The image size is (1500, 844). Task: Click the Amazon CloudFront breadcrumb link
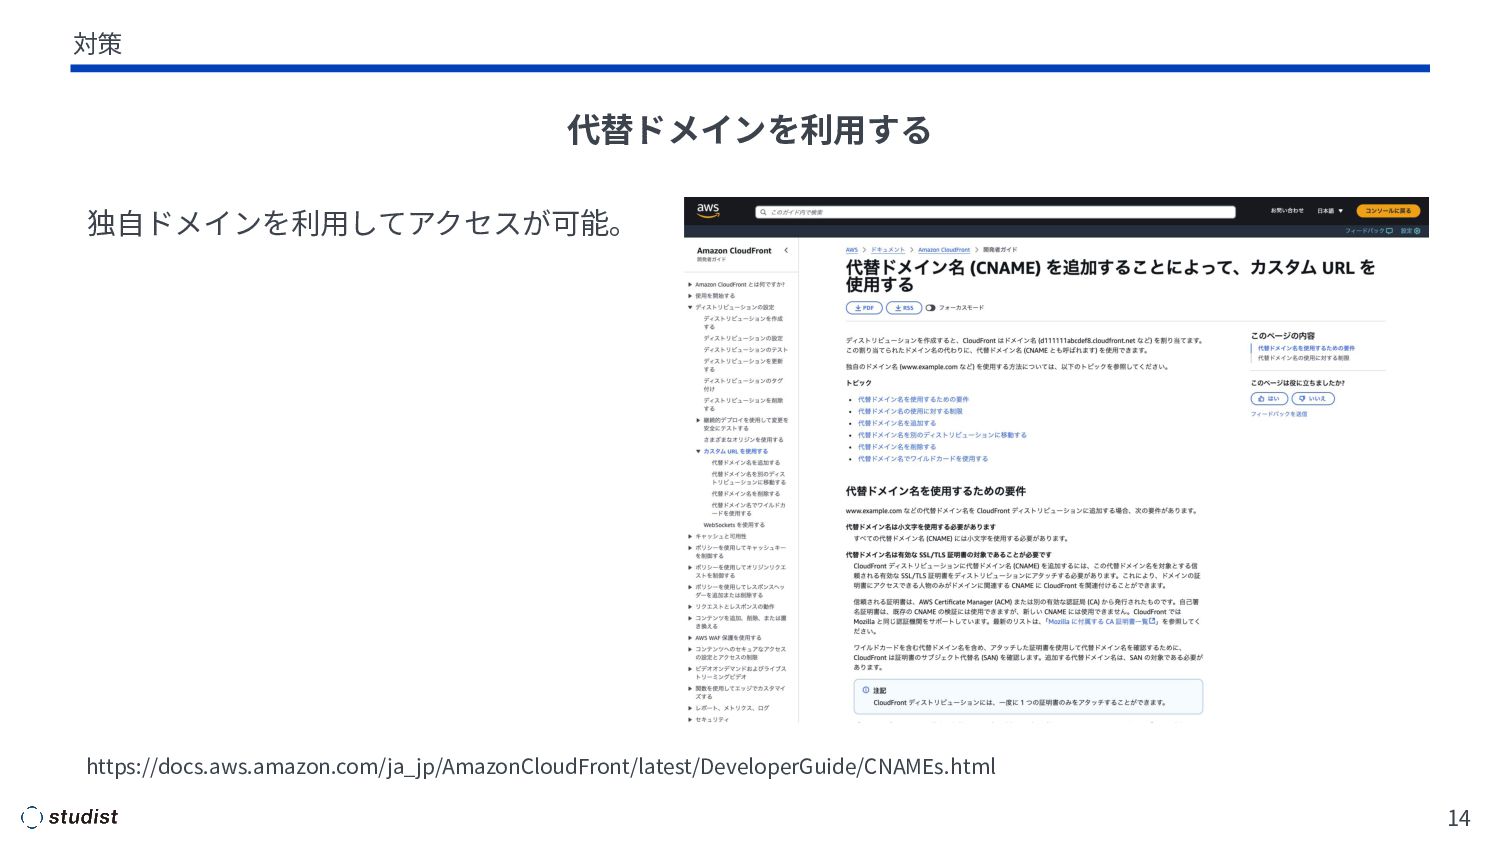(x=944, y=250)
